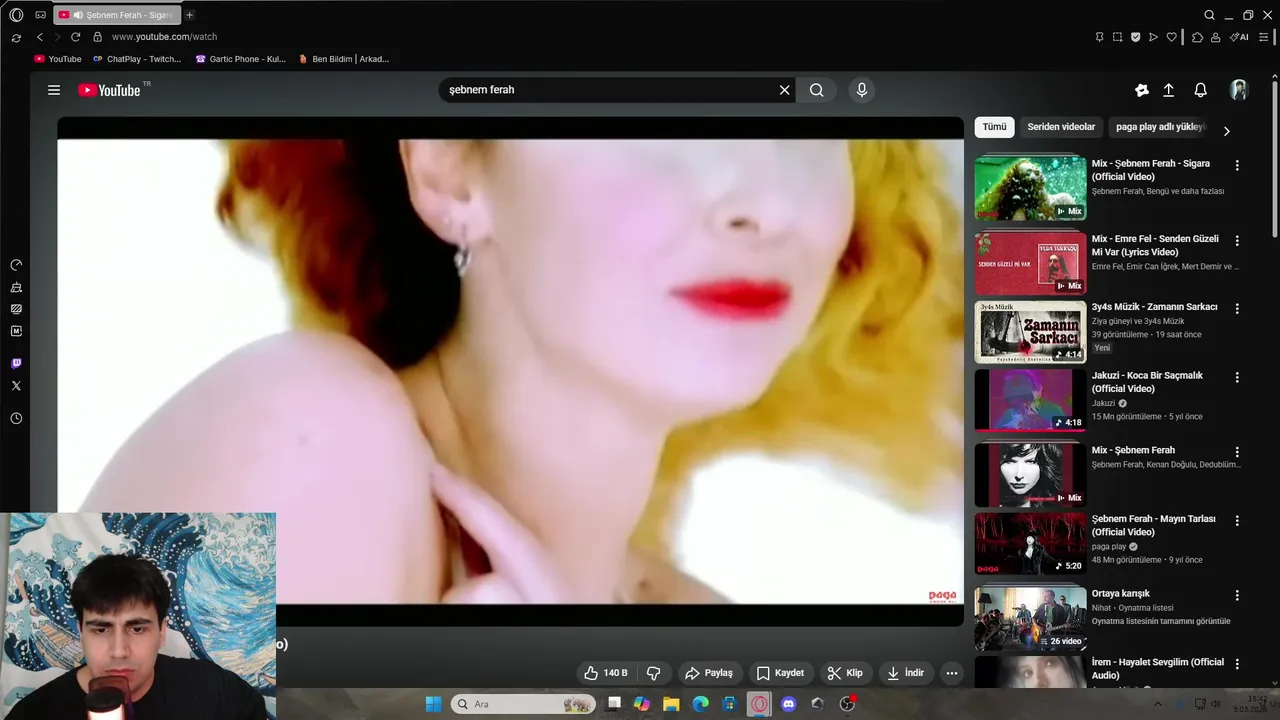The width and height of the screenshot is (1280, 720).
Task: Open Twitch in Opera sidebar
Action: pyautogui.click(x=16, y=364)
